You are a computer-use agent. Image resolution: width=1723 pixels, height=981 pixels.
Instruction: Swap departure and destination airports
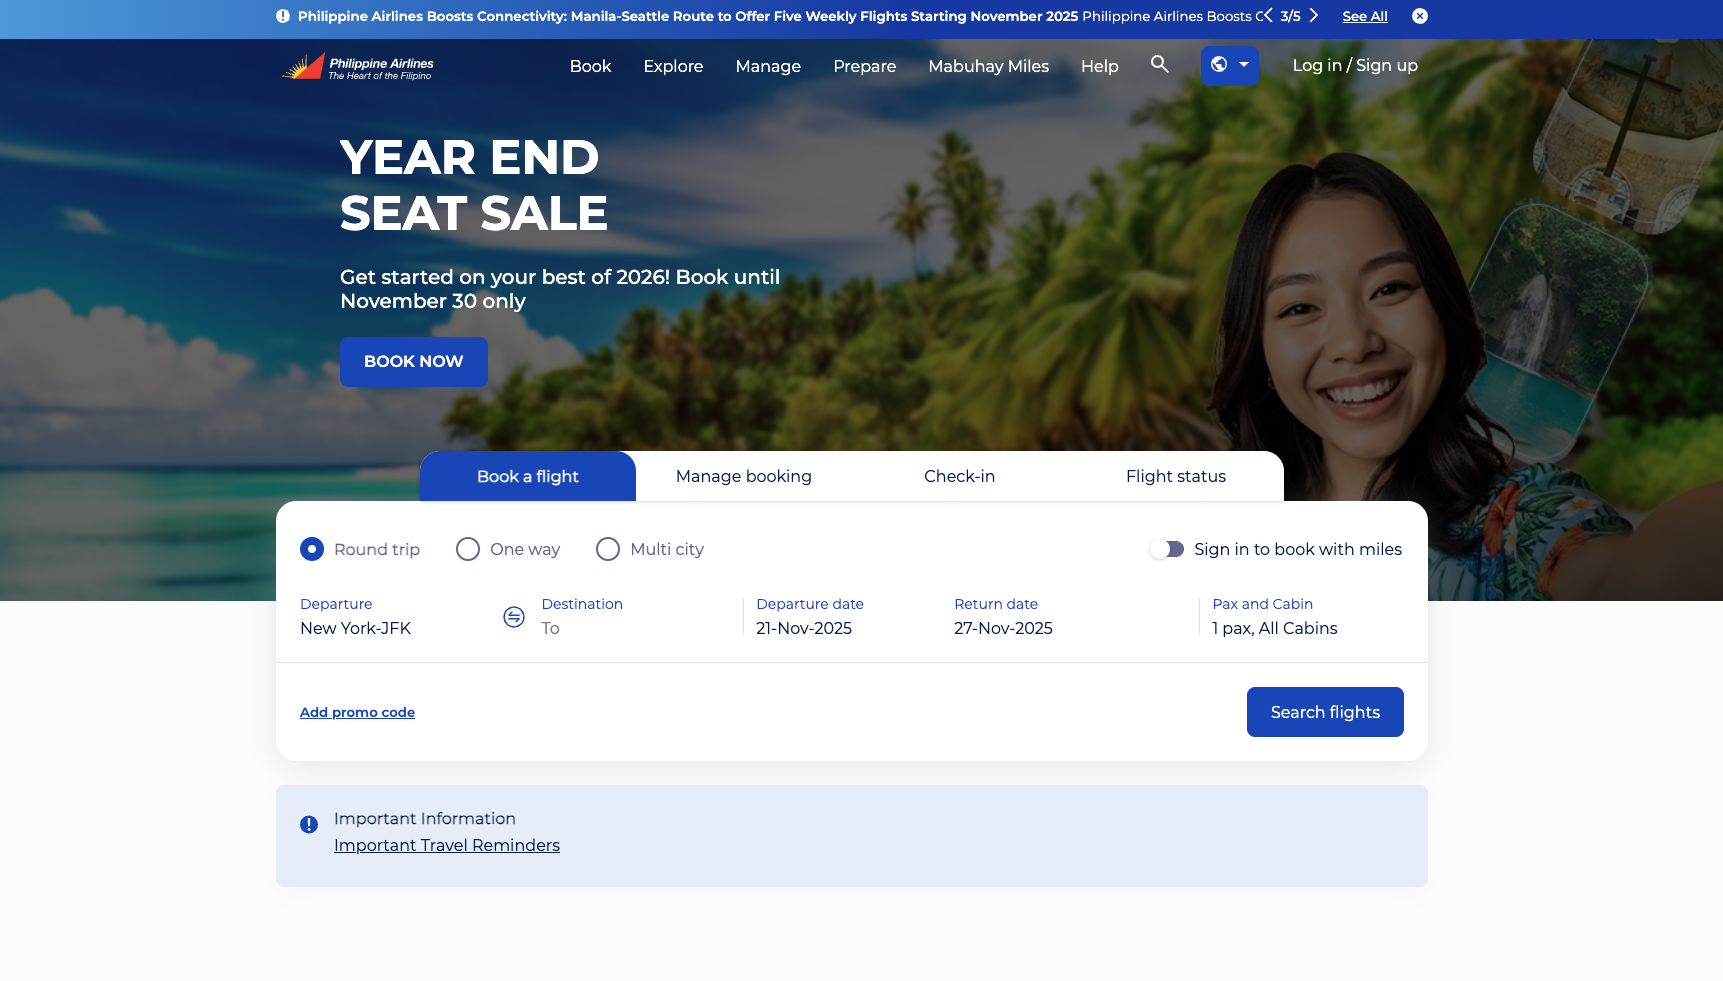(x=513, y=617)
